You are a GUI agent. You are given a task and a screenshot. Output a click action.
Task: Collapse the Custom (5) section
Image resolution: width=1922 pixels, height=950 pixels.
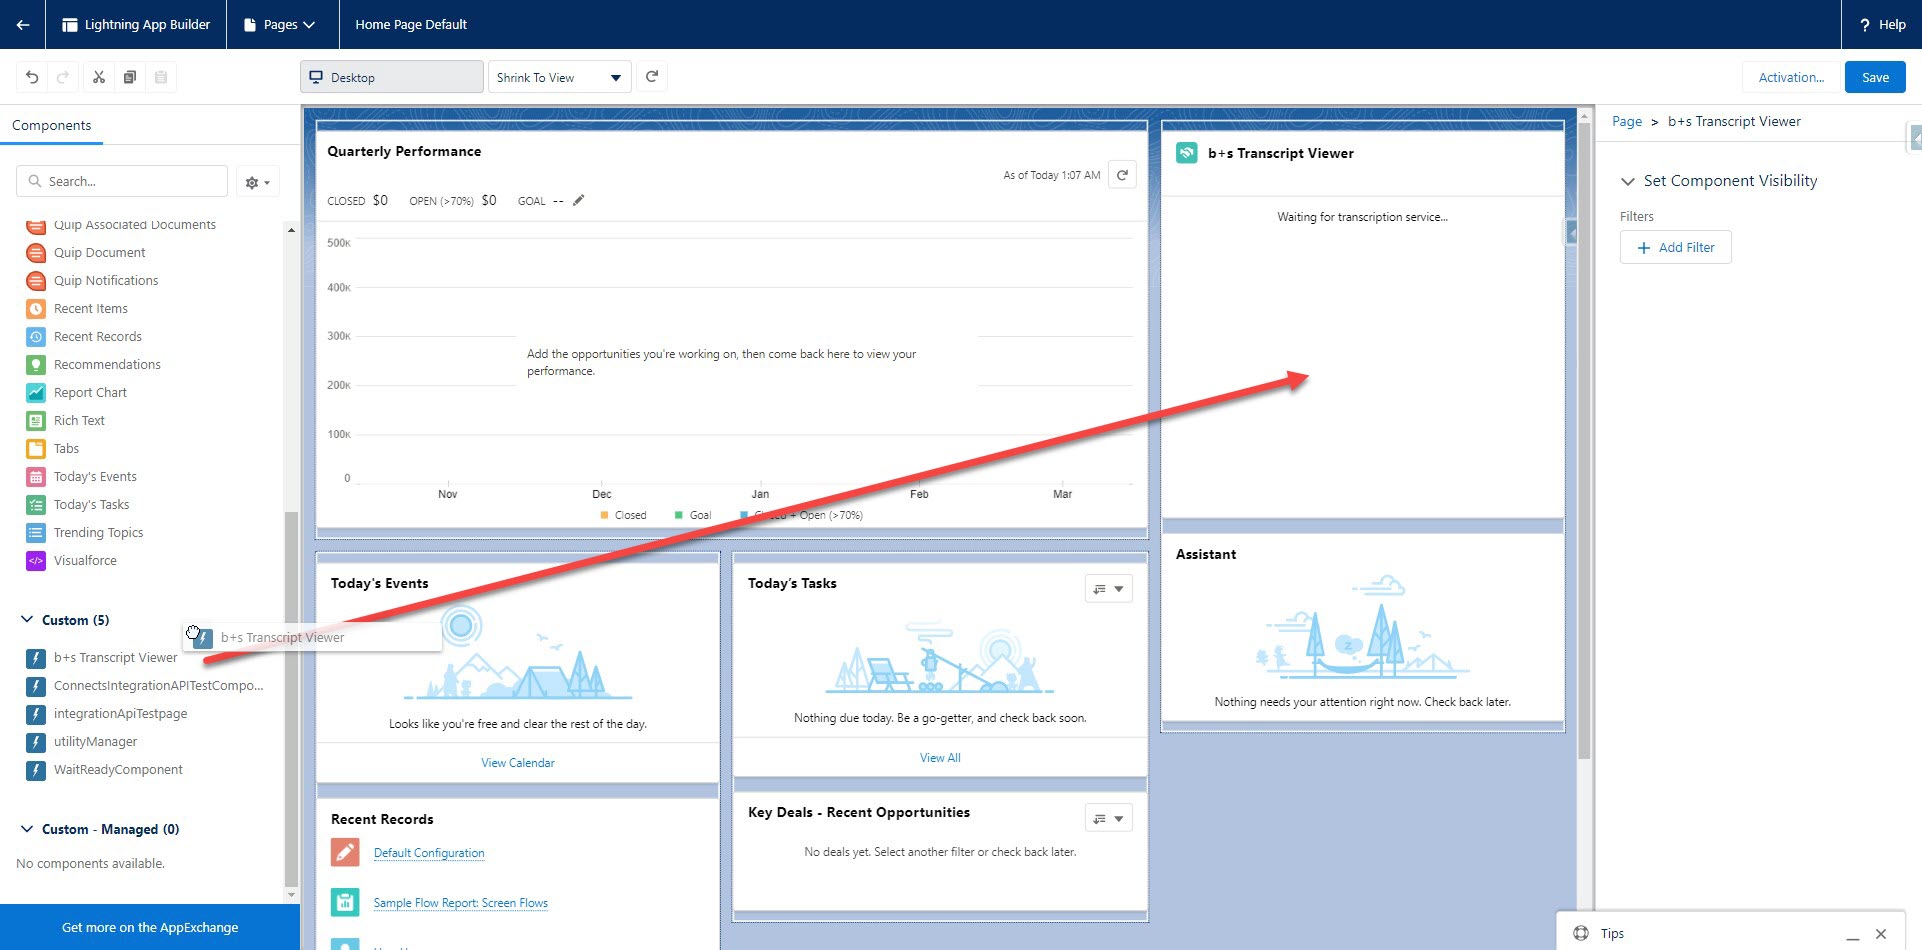point(27,620)
